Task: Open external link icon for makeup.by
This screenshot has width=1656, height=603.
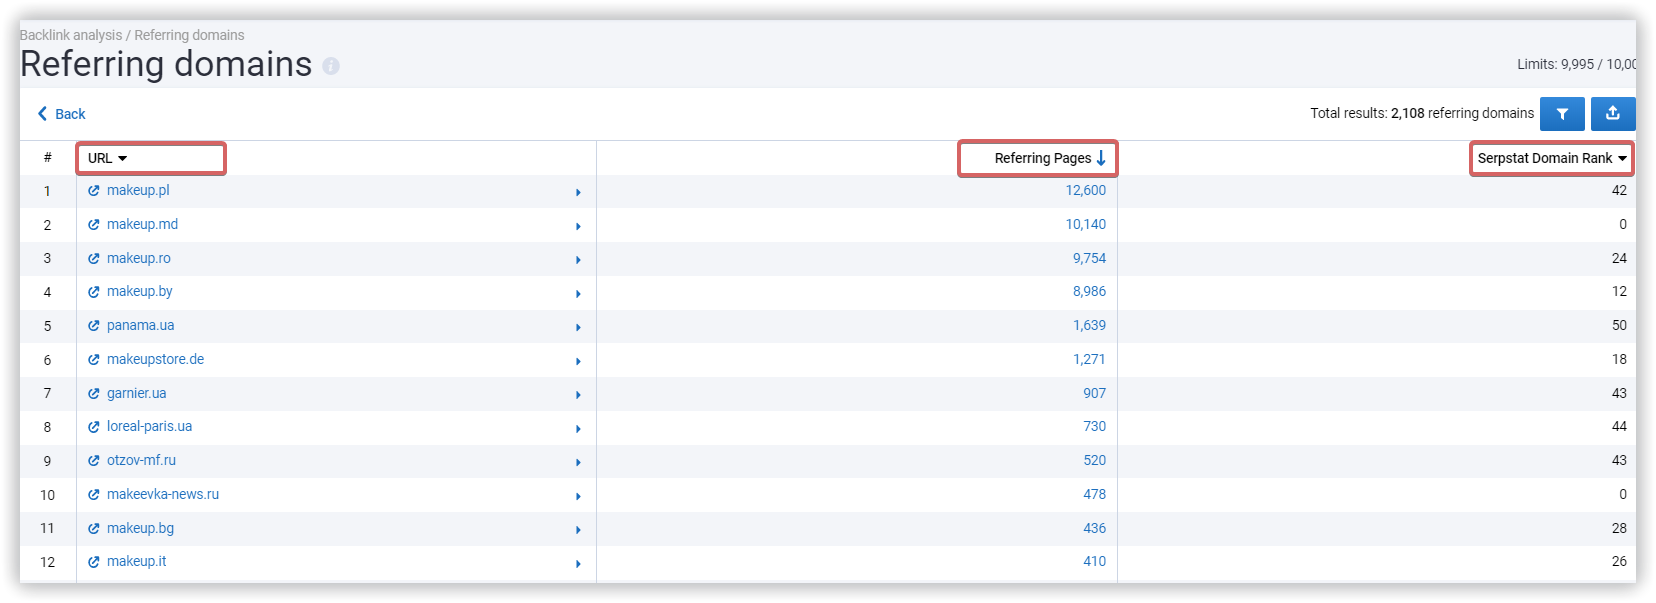Action: pos(94,292)
